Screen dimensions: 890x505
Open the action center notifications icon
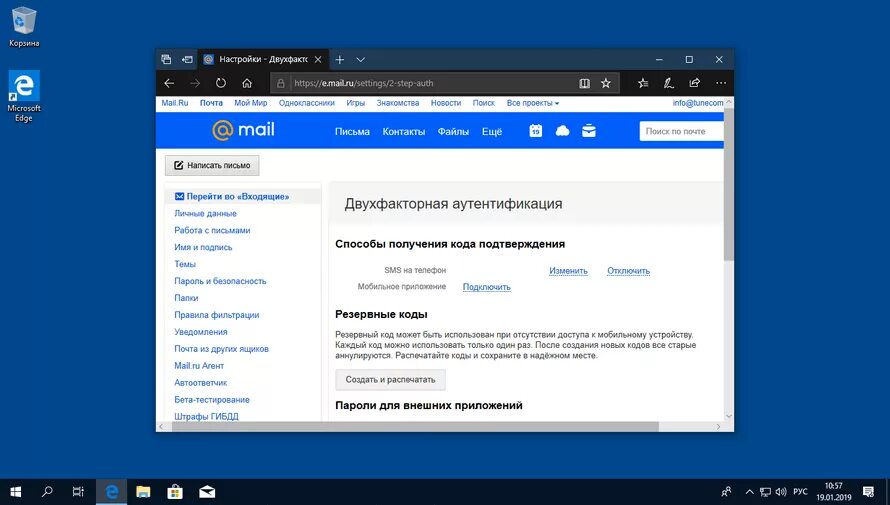[868, 492]
